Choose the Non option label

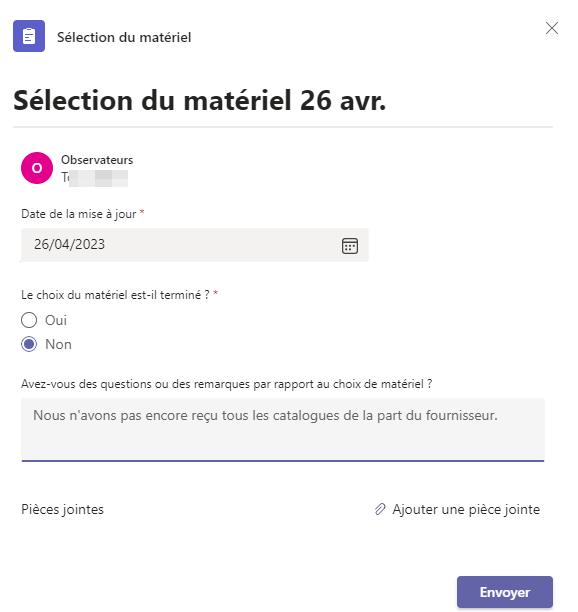coord(58,344)
